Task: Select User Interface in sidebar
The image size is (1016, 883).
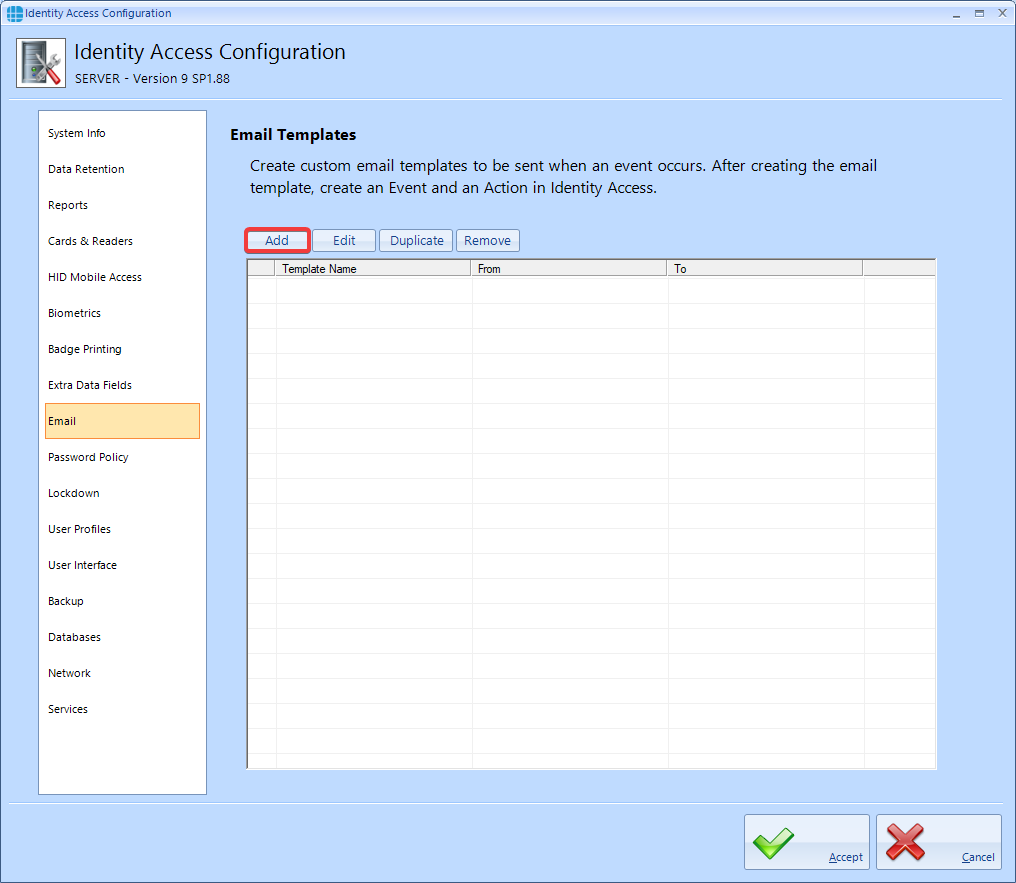Action: 122,565
